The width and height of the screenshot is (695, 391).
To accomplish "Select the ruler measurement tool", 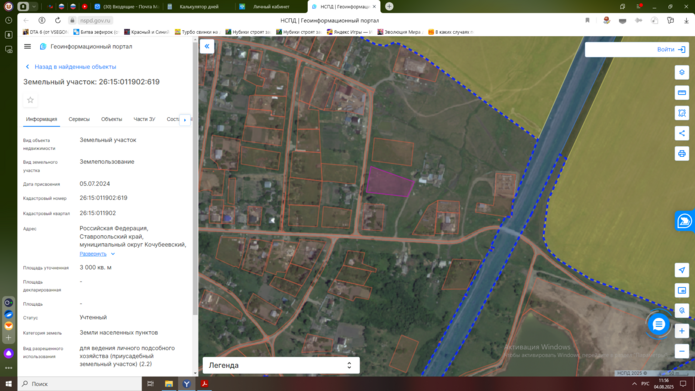I will pyautogui.click(x=682, y=93).
